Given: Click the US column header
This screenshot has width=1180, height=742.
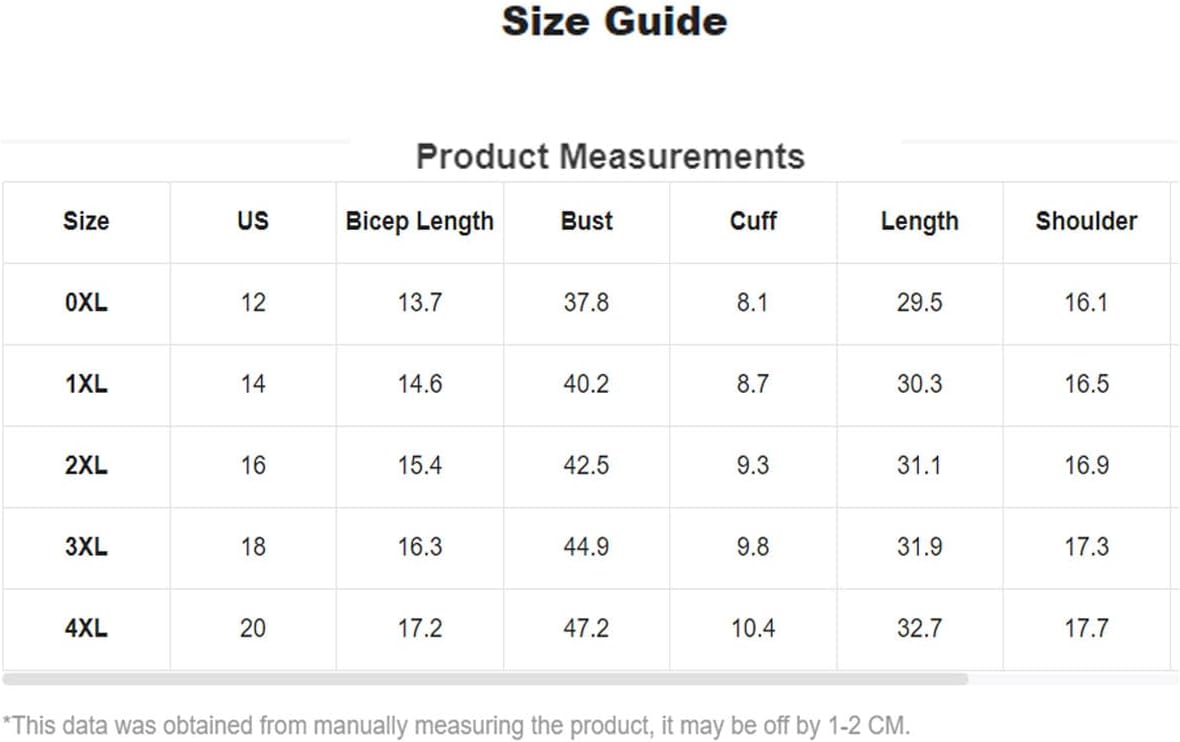Looking at the screenshot, I should click(253, 220).
